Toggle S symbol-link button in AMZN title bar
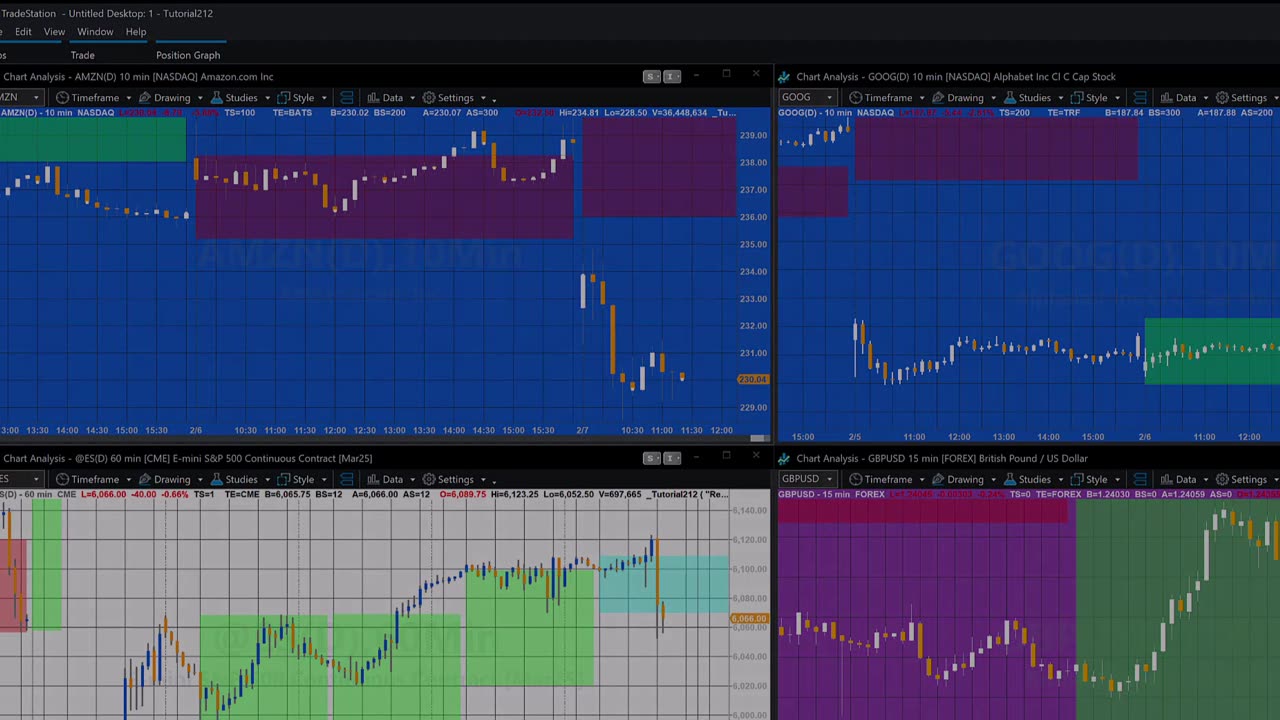Screen dimensions: 1280x720 [x=652, y=77]
